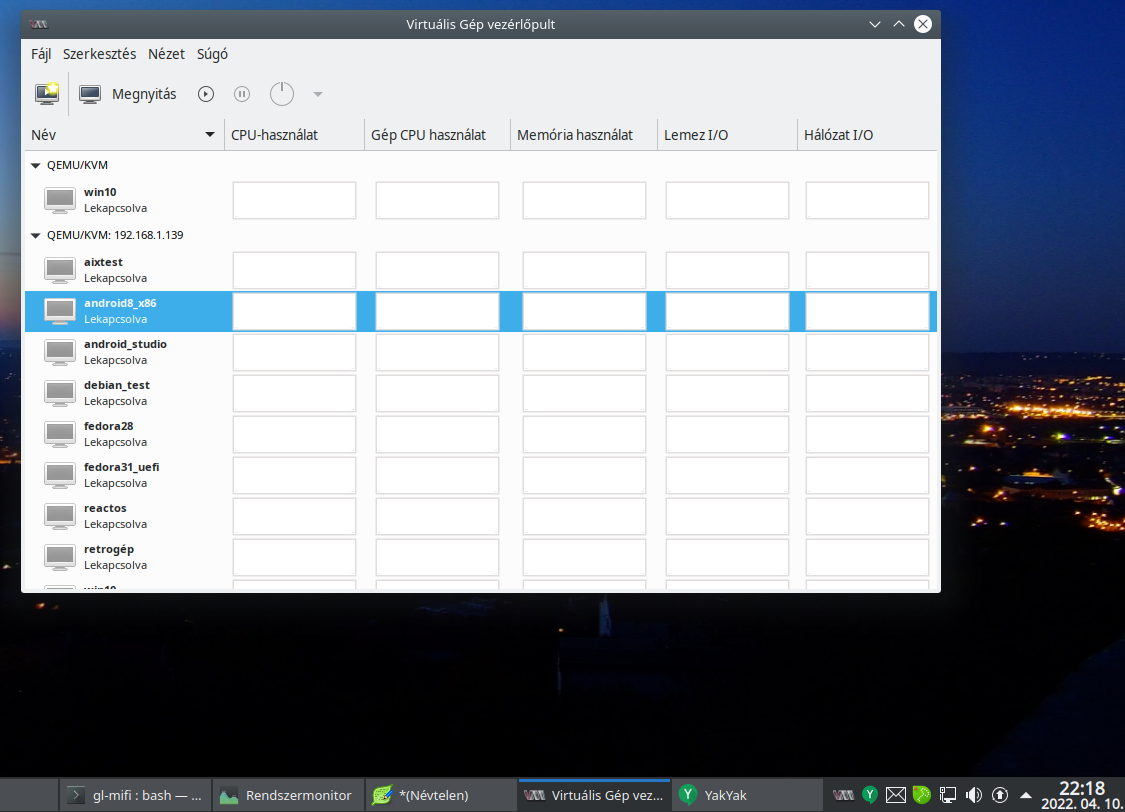Select the fedora31_uefi virtual machine

[481, 475]
